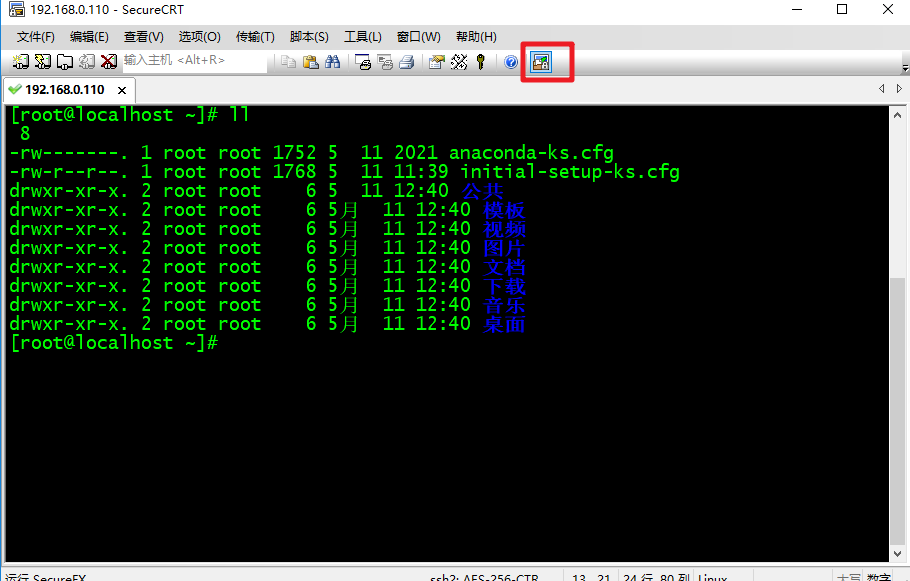Click the 桌面 directory name

point(504,324)
